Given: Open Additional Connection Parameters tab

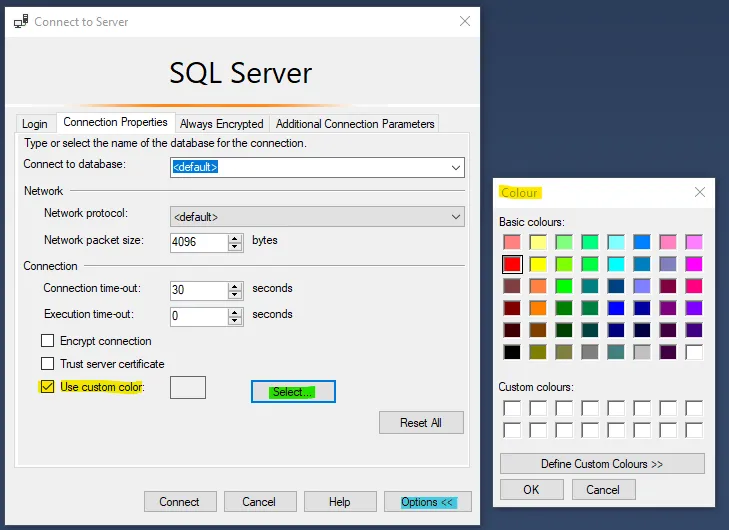Looking at the screenshot, I should [355, 124].
